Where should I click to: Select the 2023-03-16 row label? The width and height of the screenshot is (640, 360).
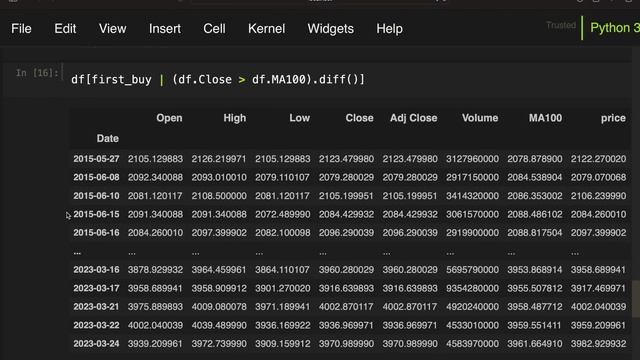point(96,269)
